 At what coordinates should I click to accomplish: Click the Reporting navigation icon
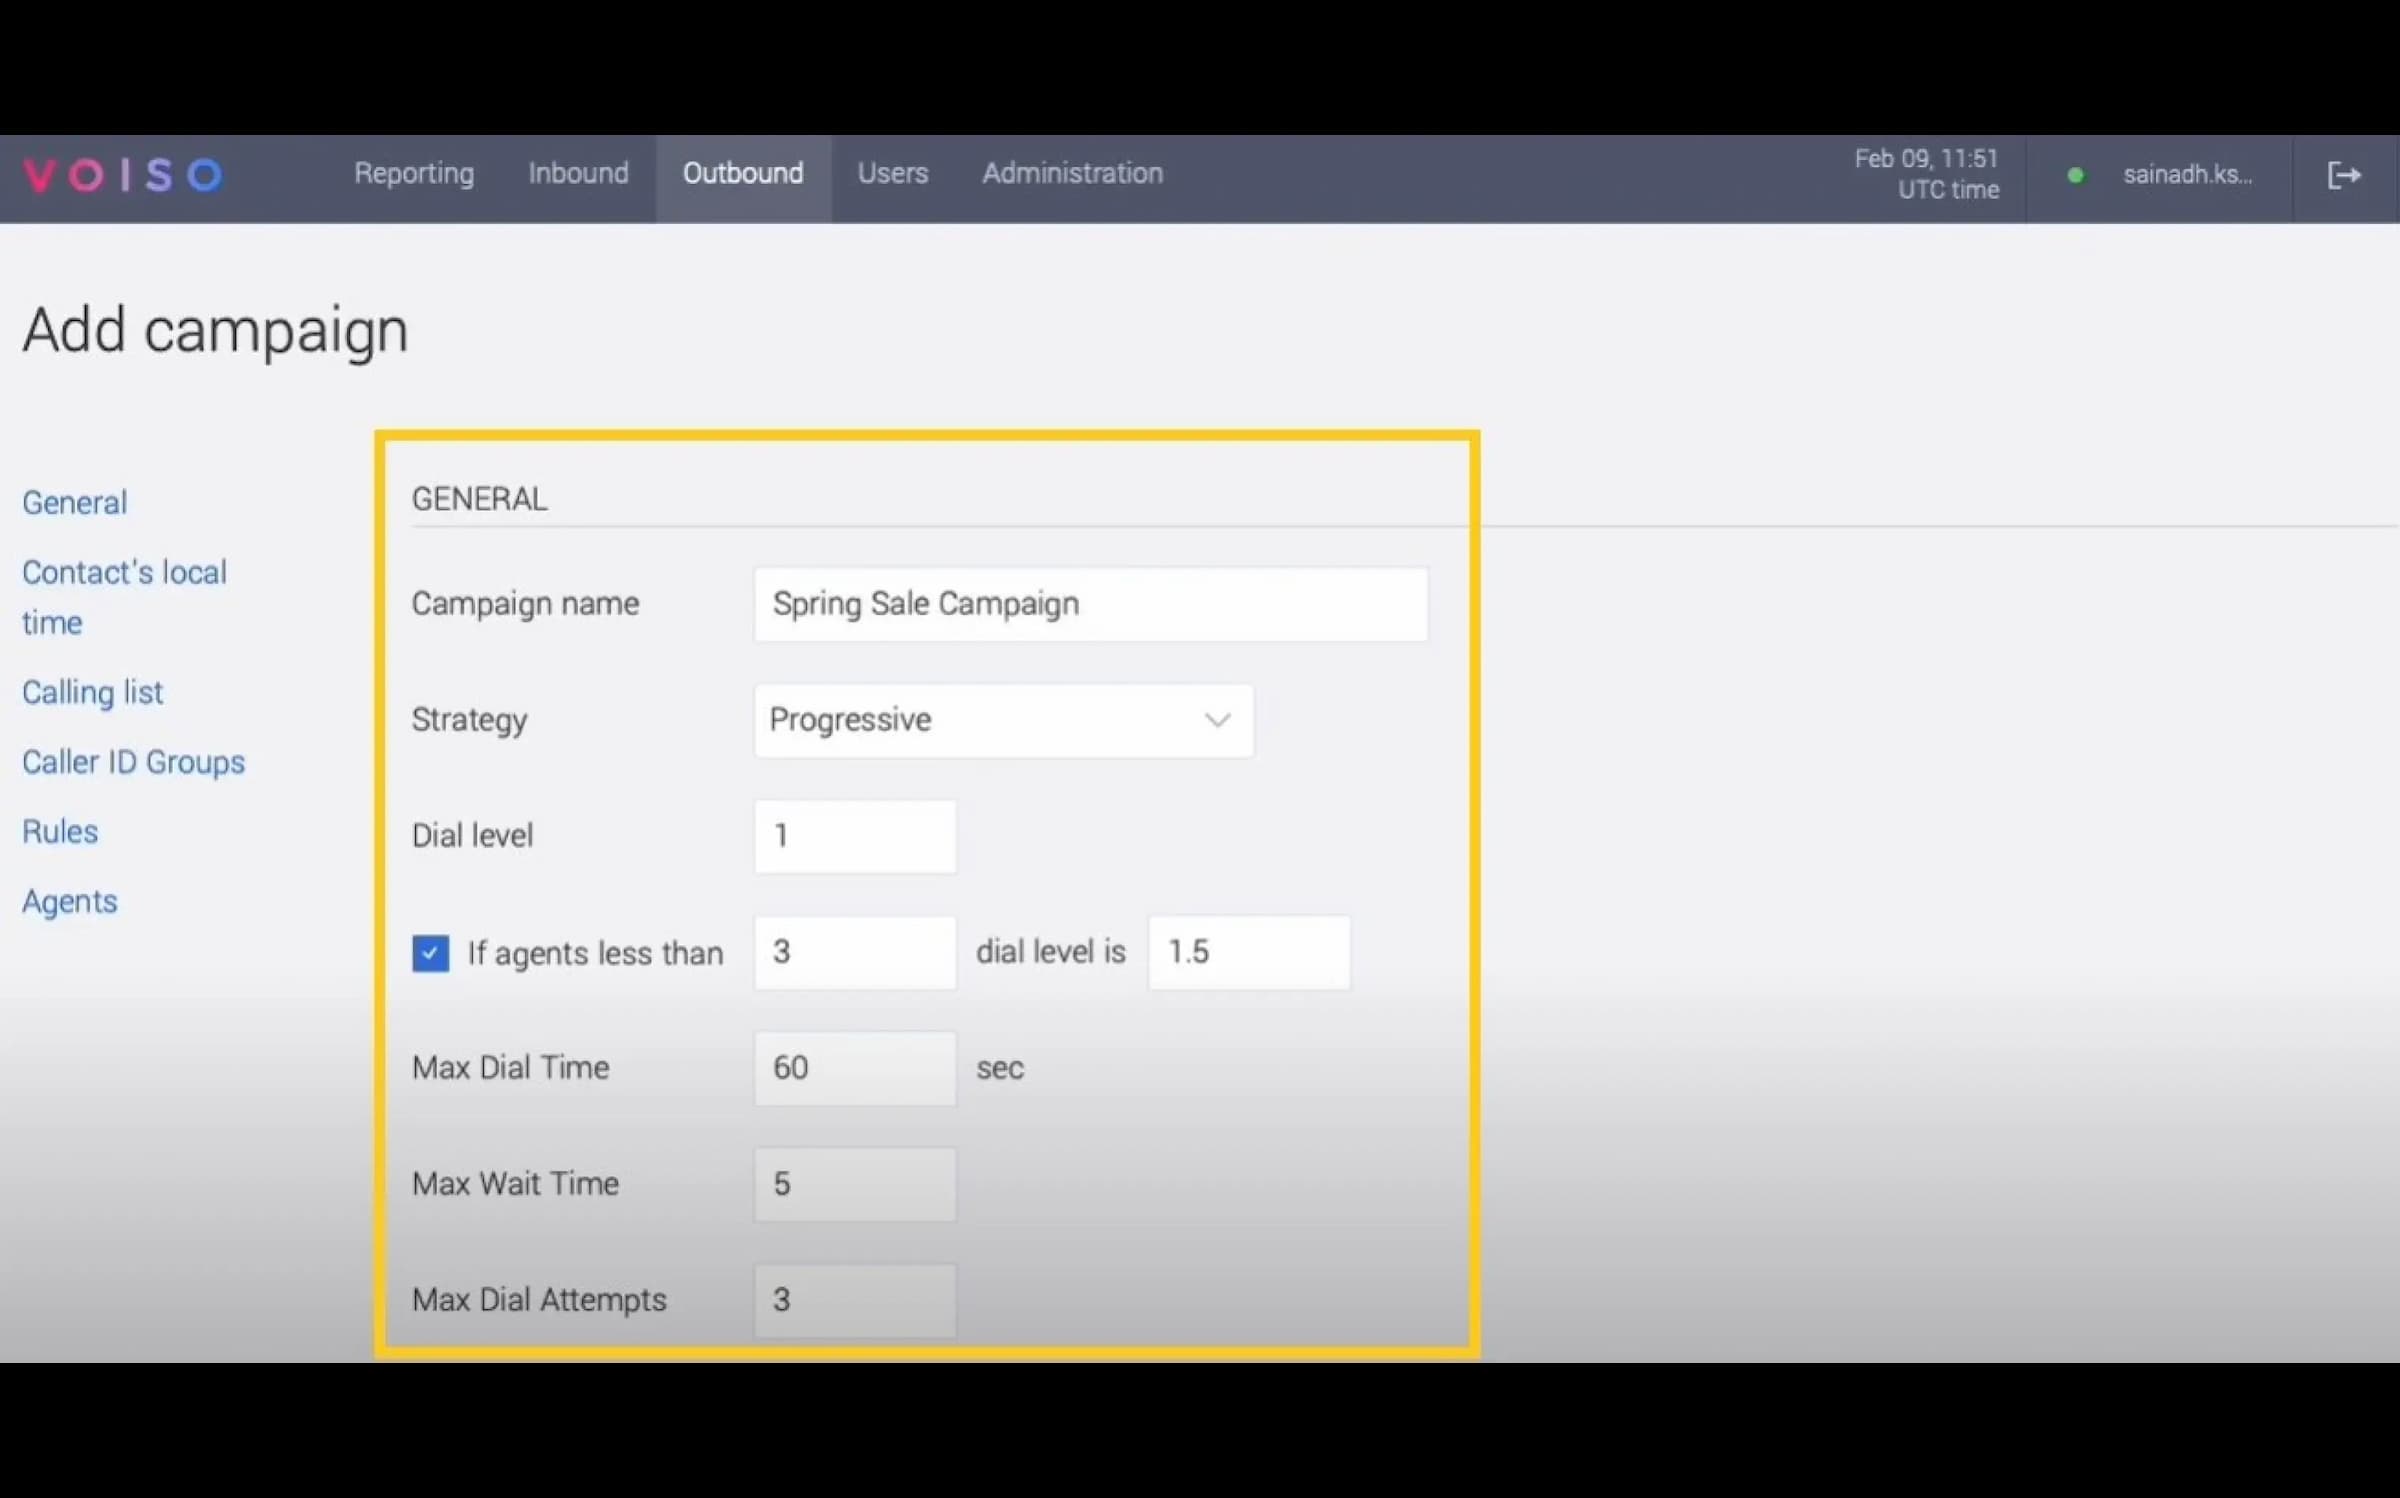414,171
